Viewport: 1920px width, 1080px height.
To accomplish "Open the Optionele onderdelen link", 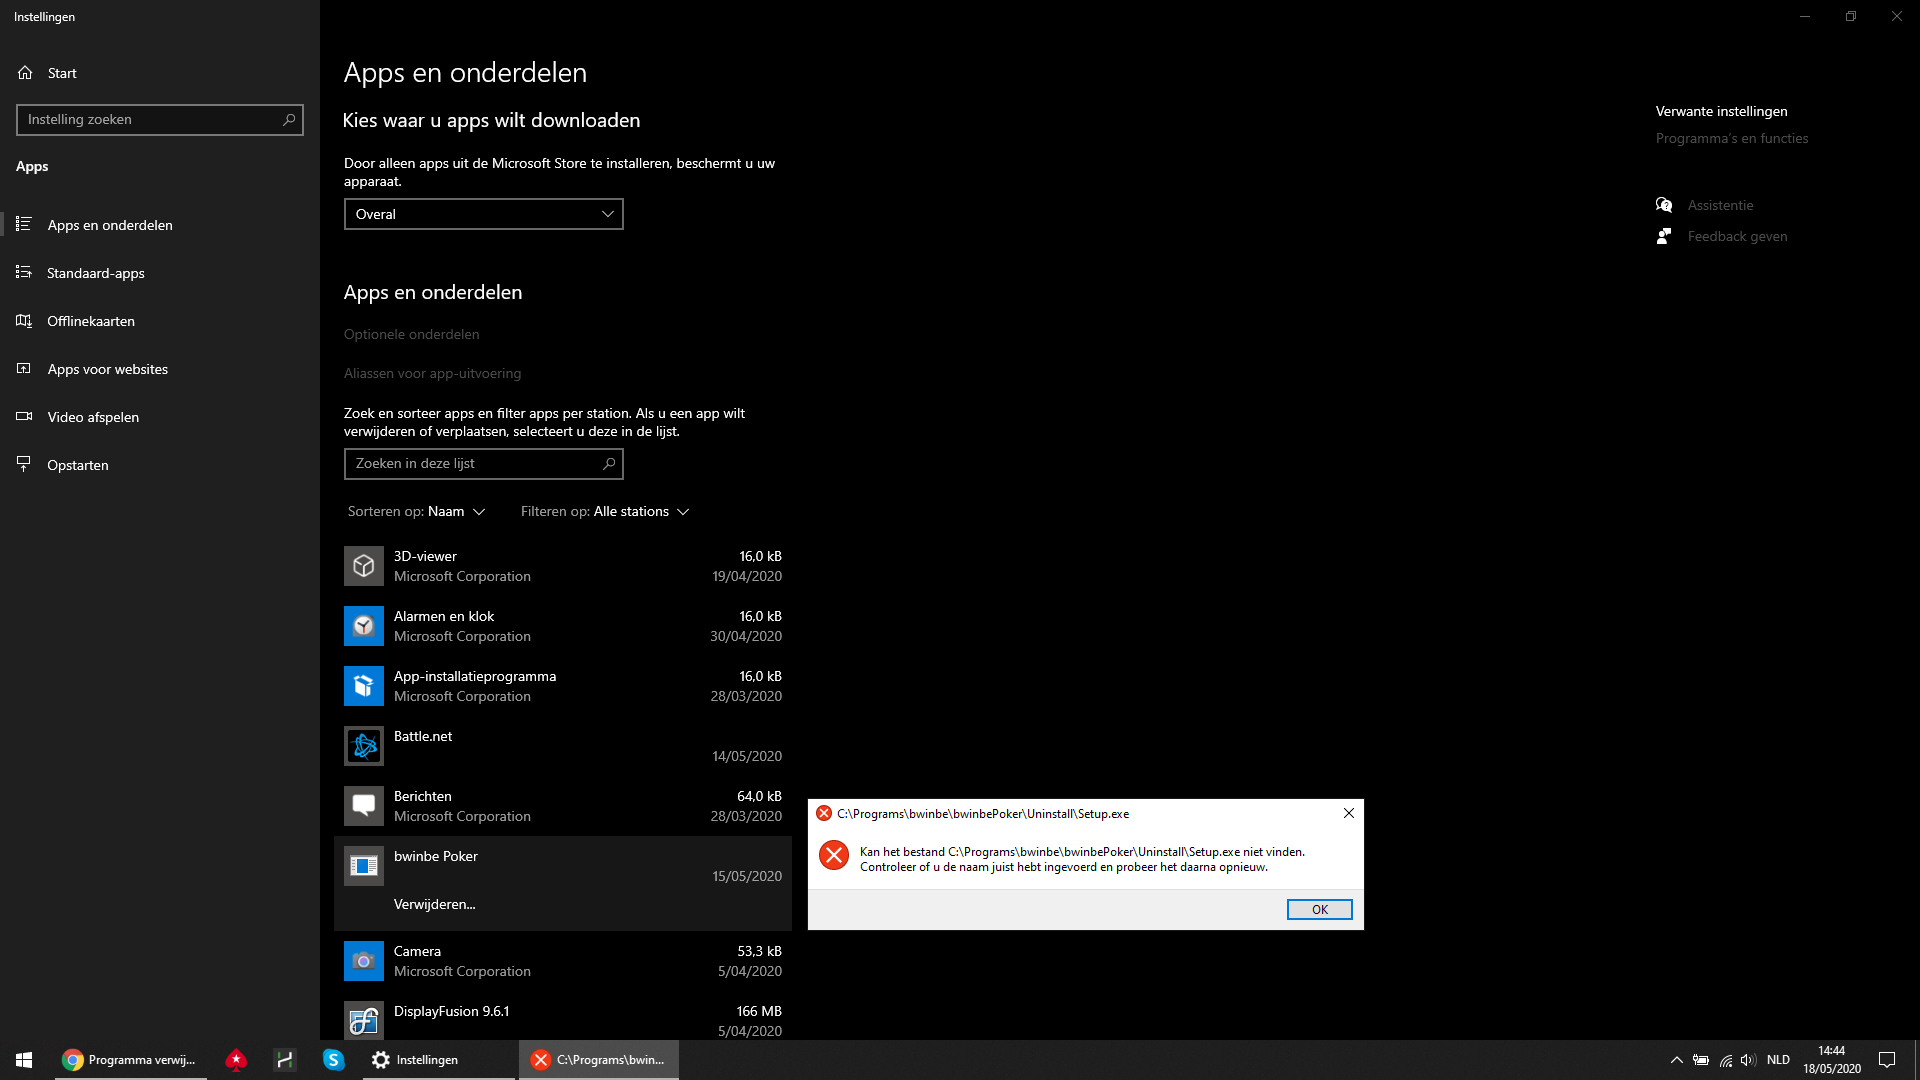I will click(411, 334).
